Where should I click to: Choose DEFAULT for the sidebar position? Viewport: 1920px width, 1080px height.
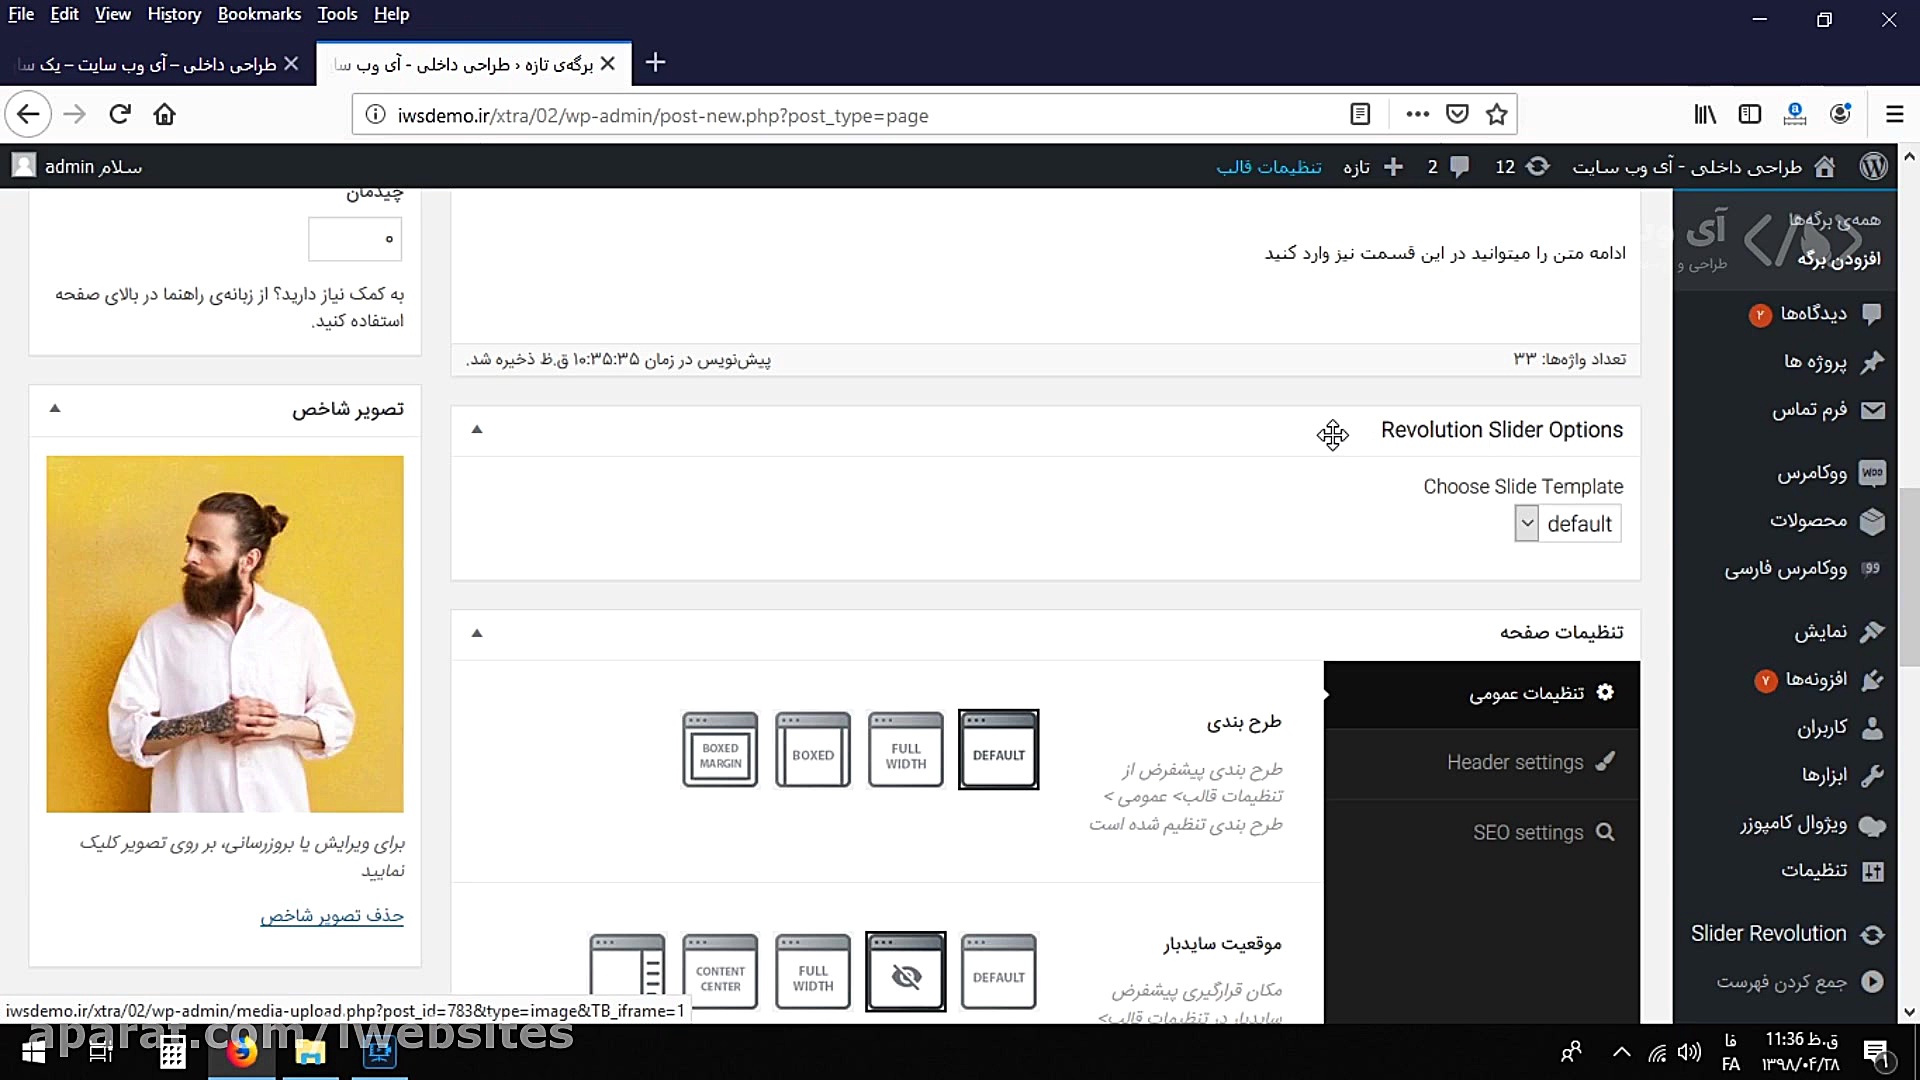pyautogui.click(x=998, y=971)
